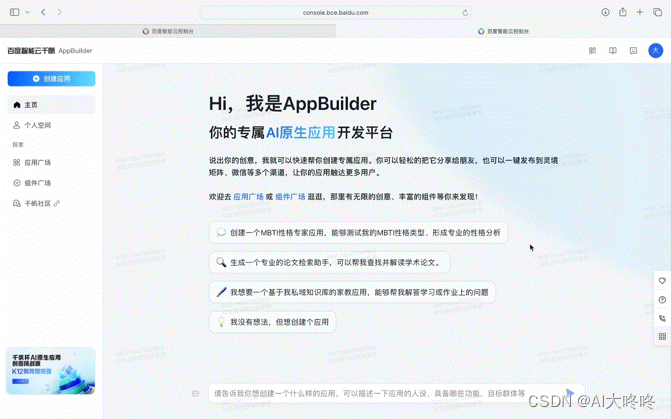This screenshot has width=671, height=419.
Task: Click the external link icon beside 千帆社区
Action: [x=56, y=203]
